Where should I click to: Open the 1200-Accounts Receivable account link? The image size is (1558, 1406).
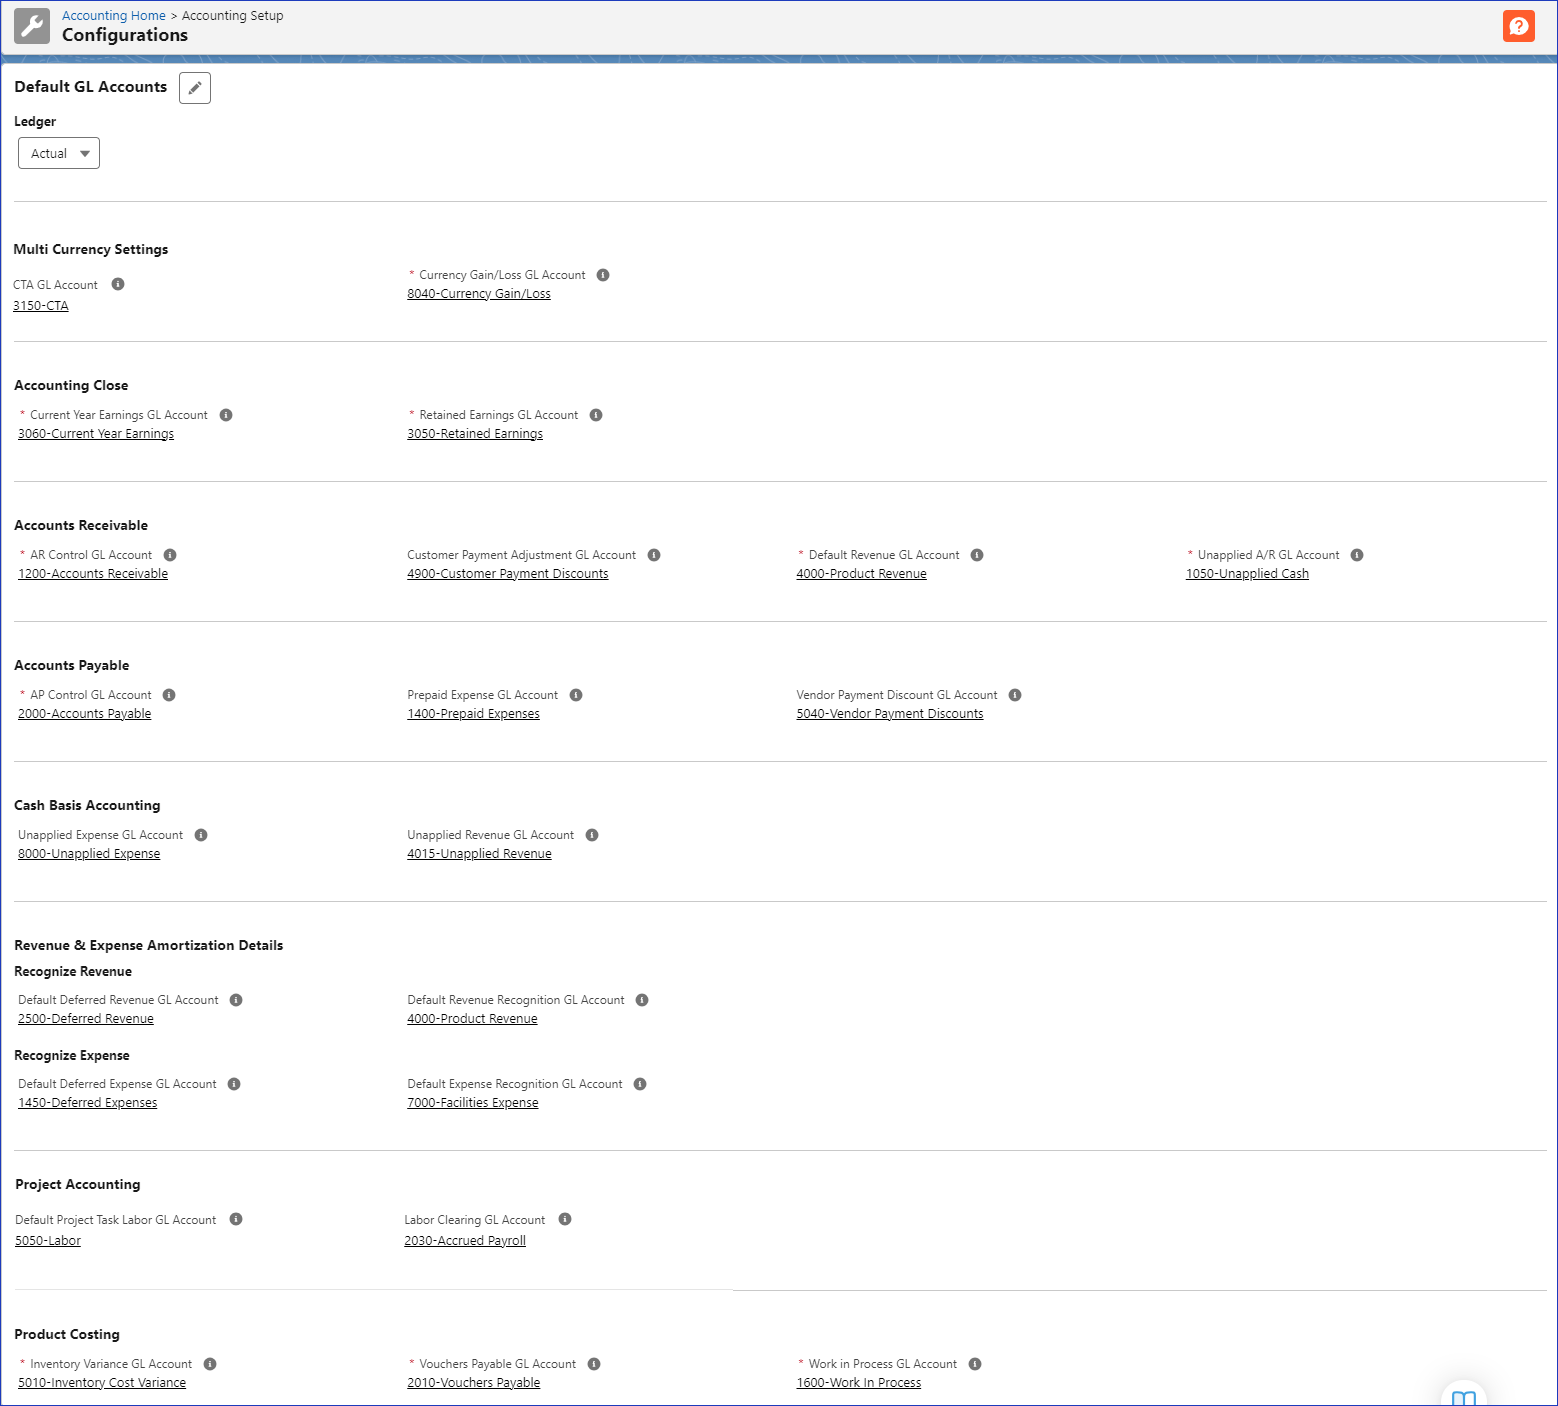click(93, 574)
